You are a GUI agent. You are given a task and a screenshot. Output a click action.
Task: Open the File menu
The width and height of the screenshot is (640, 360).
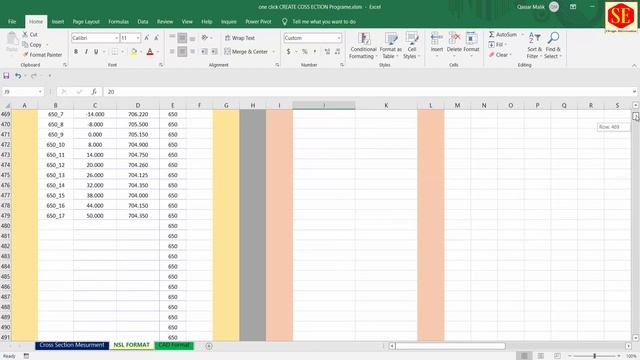pos(12,22)
